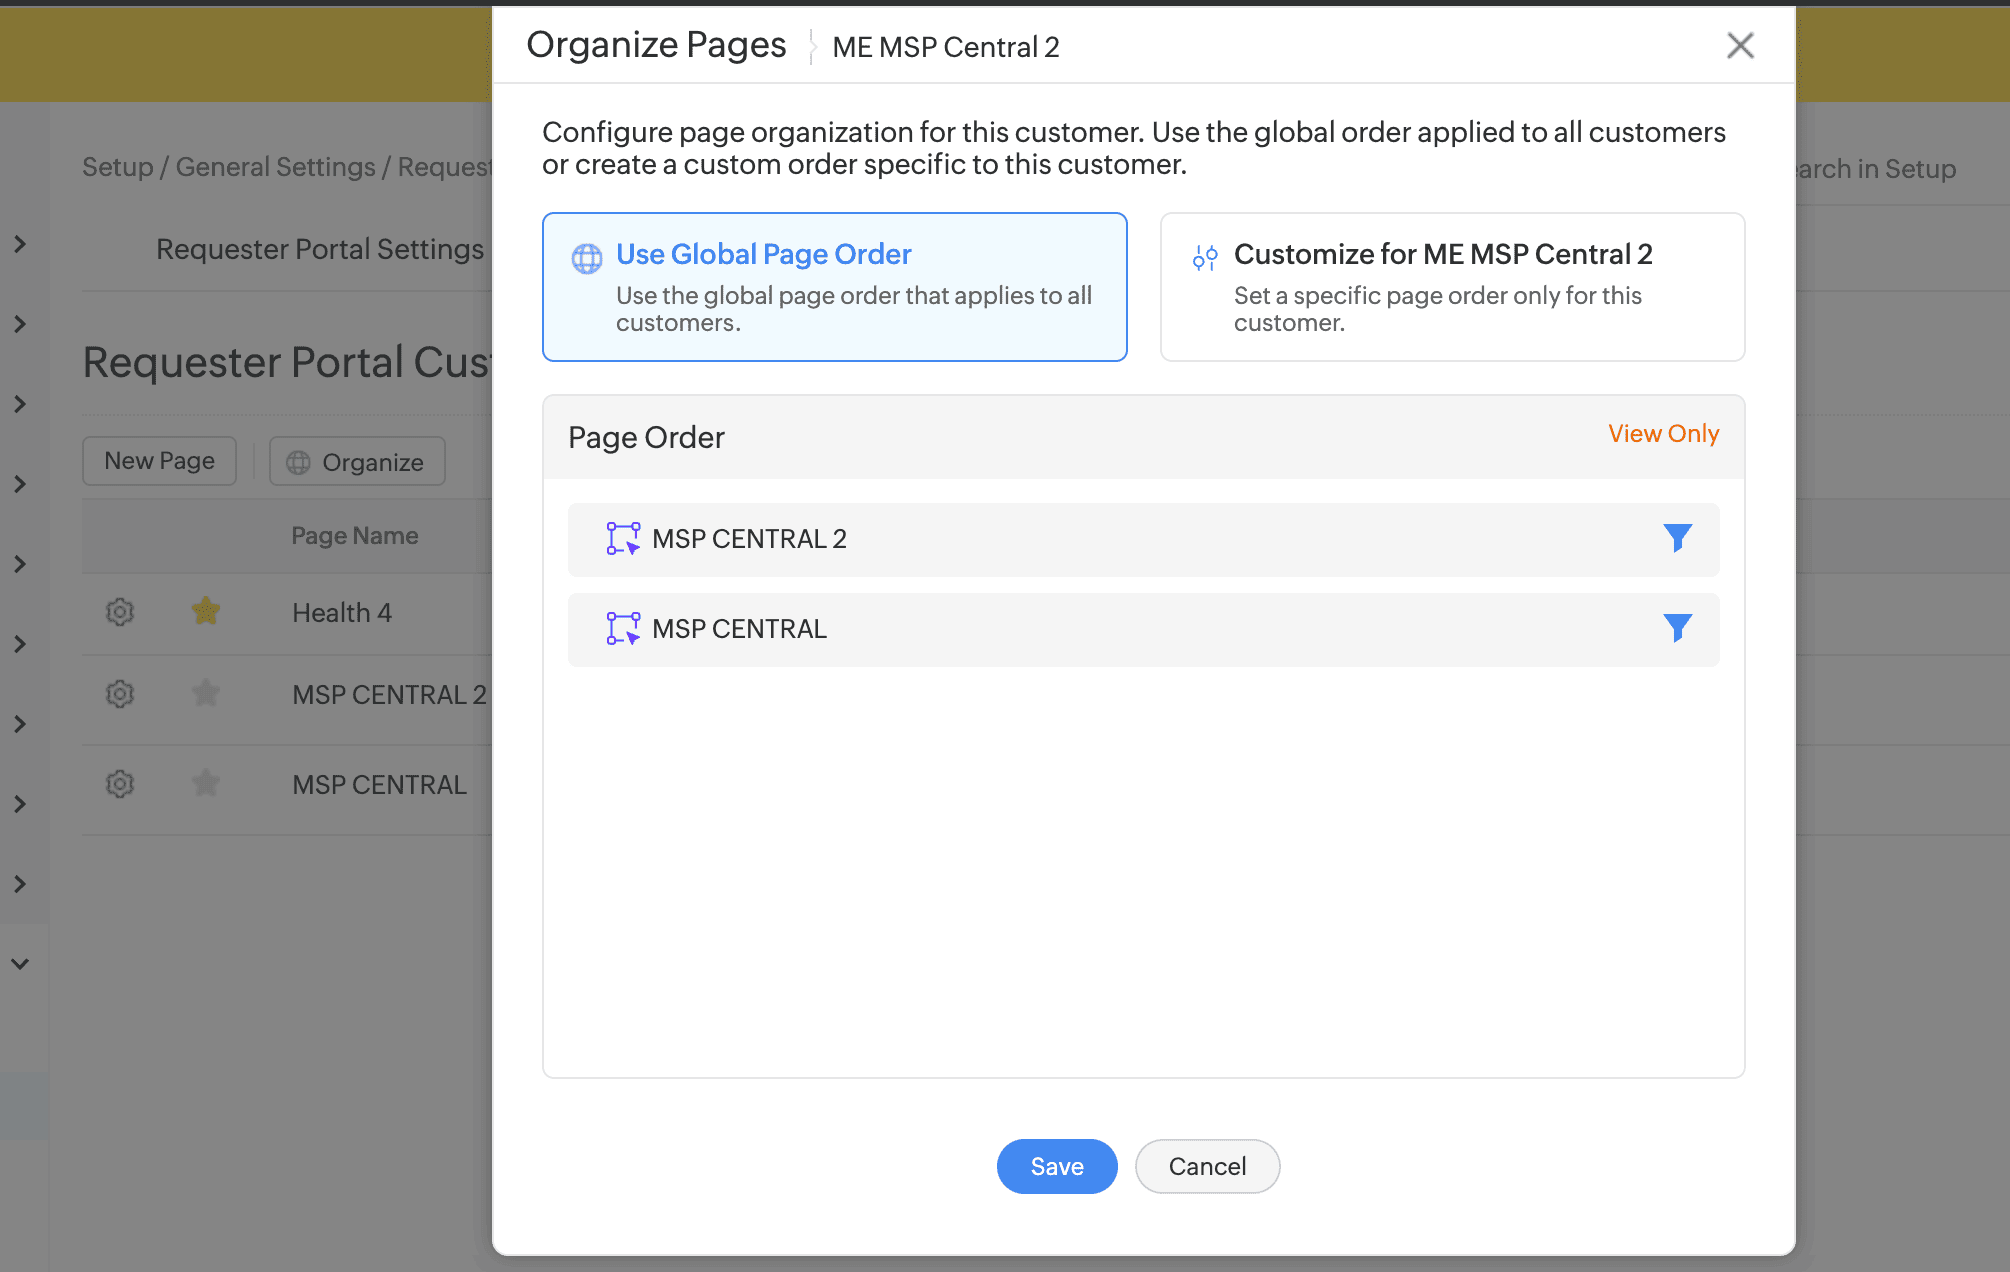Screen dimensions: 2010x1272
Task: Expand the seventh sidebar chevron
Action: point(20,724)
